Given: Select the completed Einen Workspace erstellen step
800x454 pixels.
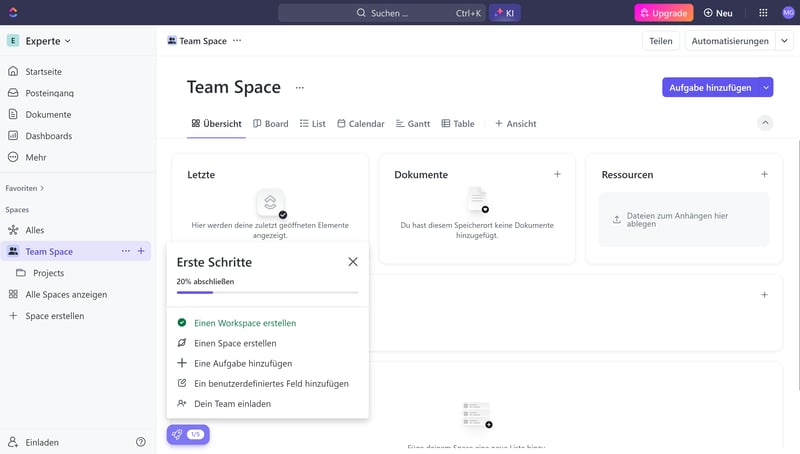Looking at the screenshot, I should pyautogui.click(x=244, y=323).
